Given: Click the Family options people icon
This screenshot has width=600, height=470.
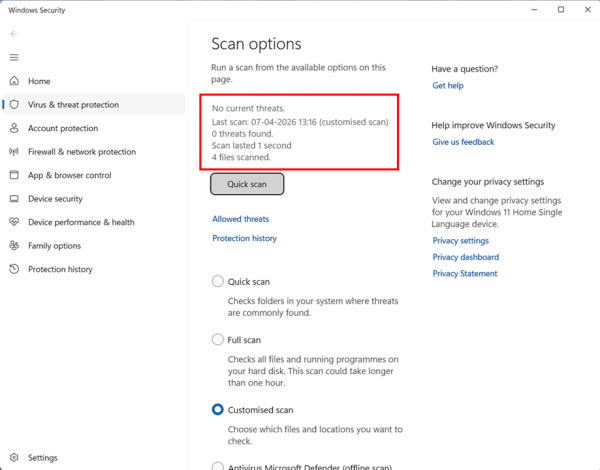Looking at the screenshot, I should (x=14, y=245).
